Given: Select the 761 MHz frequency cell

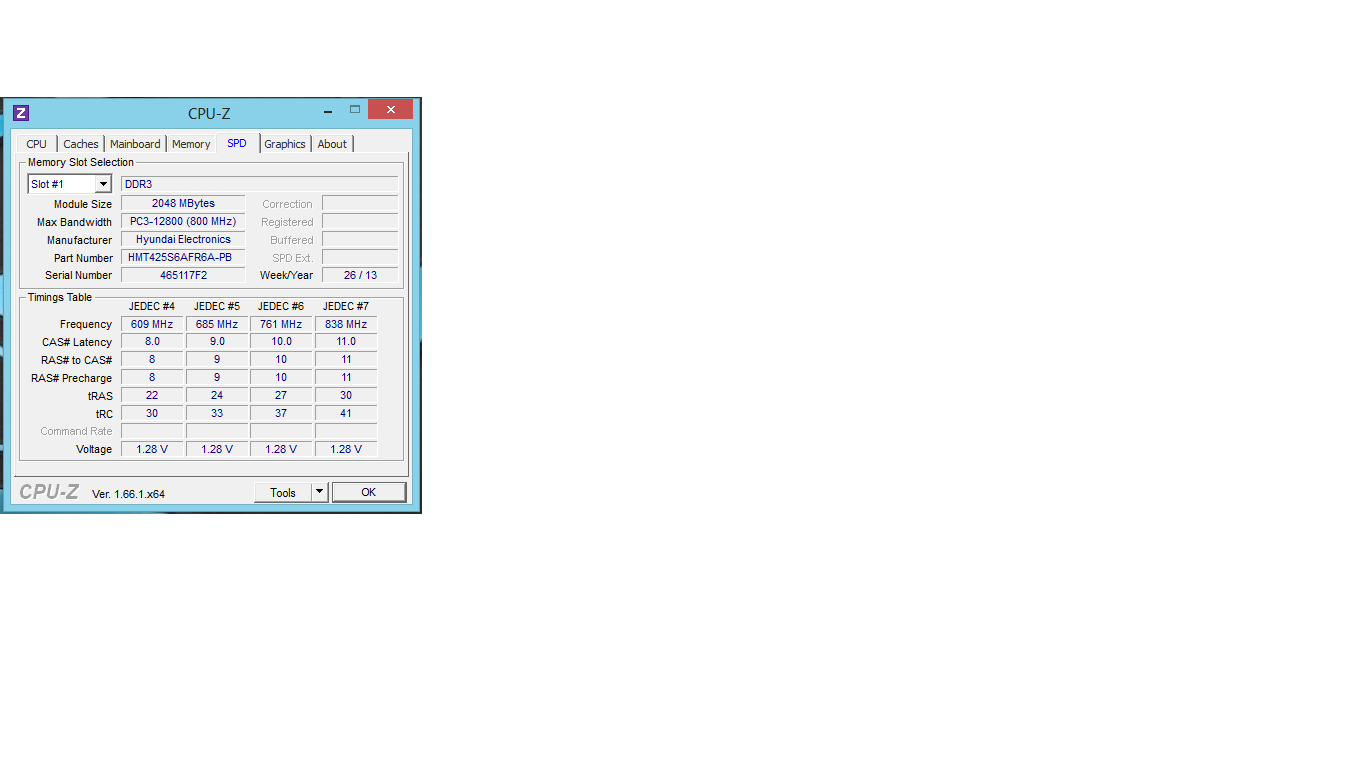Looking at the screenshot, I should coord(281,324).
